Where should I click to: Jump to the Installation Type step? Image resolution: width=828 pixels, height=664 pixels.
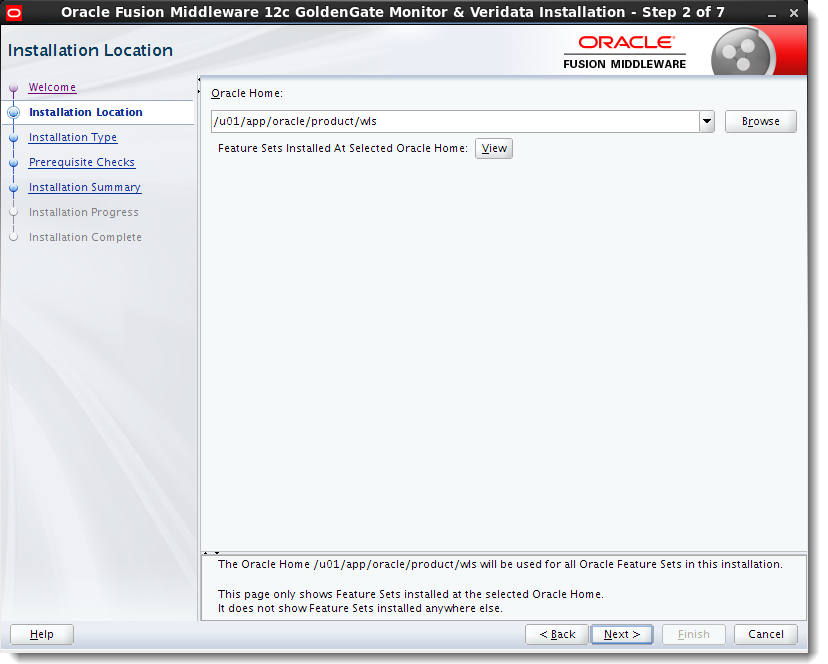pos(73,137)
